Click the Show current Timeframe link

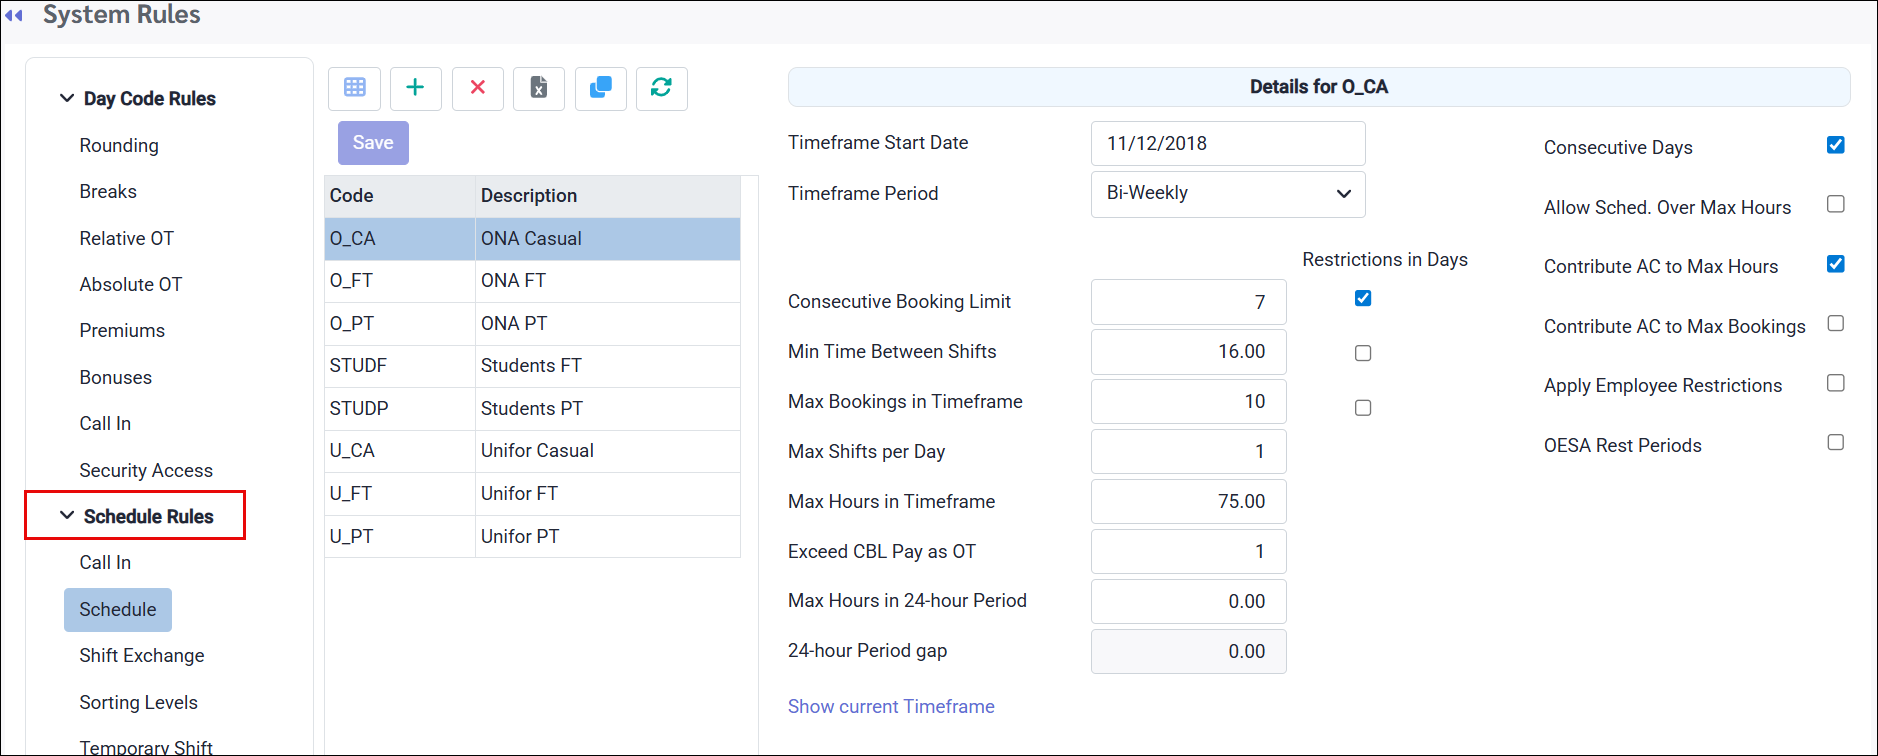click(x=890, y=707)
